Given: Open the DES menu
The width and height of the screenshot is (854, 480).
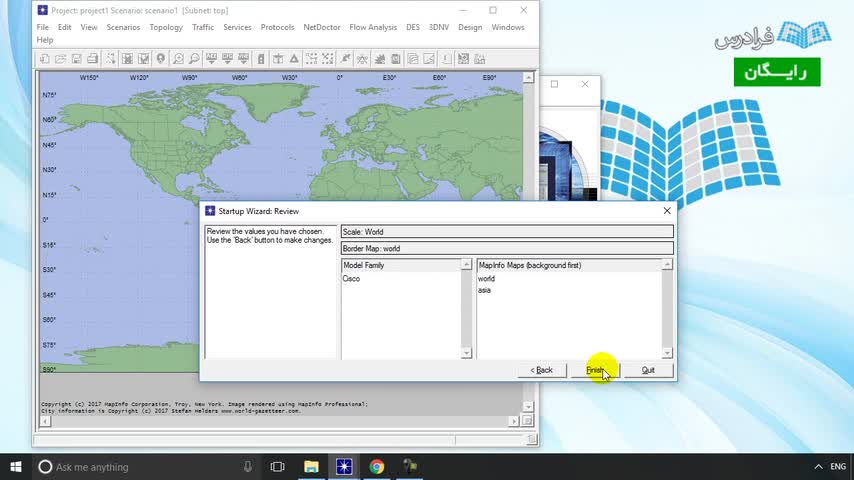Looking at the screenshot, I should 413,27.
